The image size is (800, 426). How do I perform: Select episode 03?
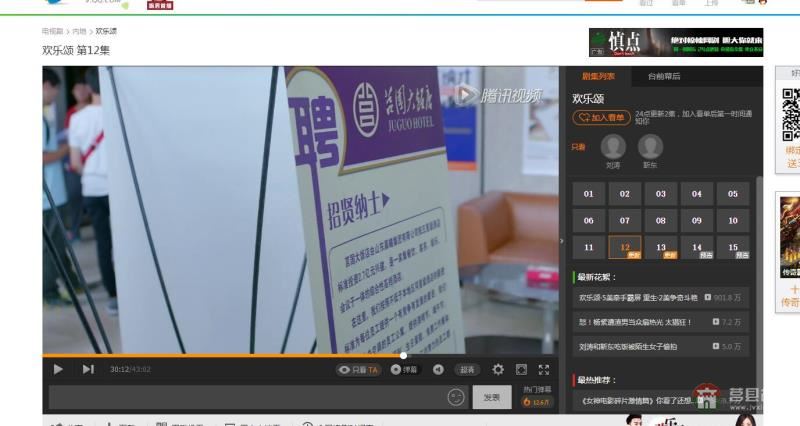pyautogui.click(x=661, y=194)
